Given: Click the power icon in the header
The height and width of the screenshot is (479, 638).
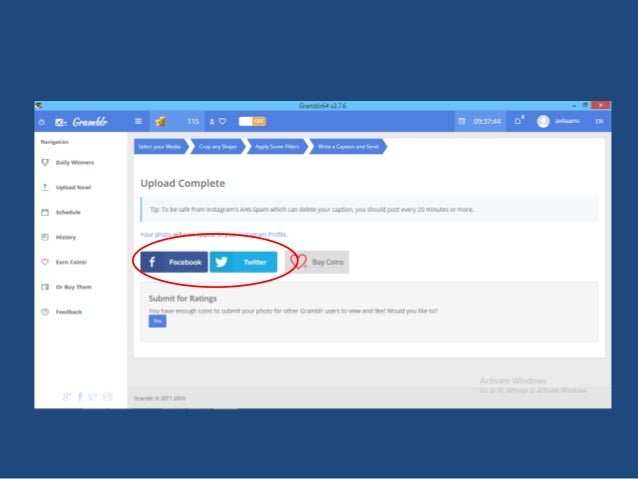Looking at the screenshot, I should [42, 122].
